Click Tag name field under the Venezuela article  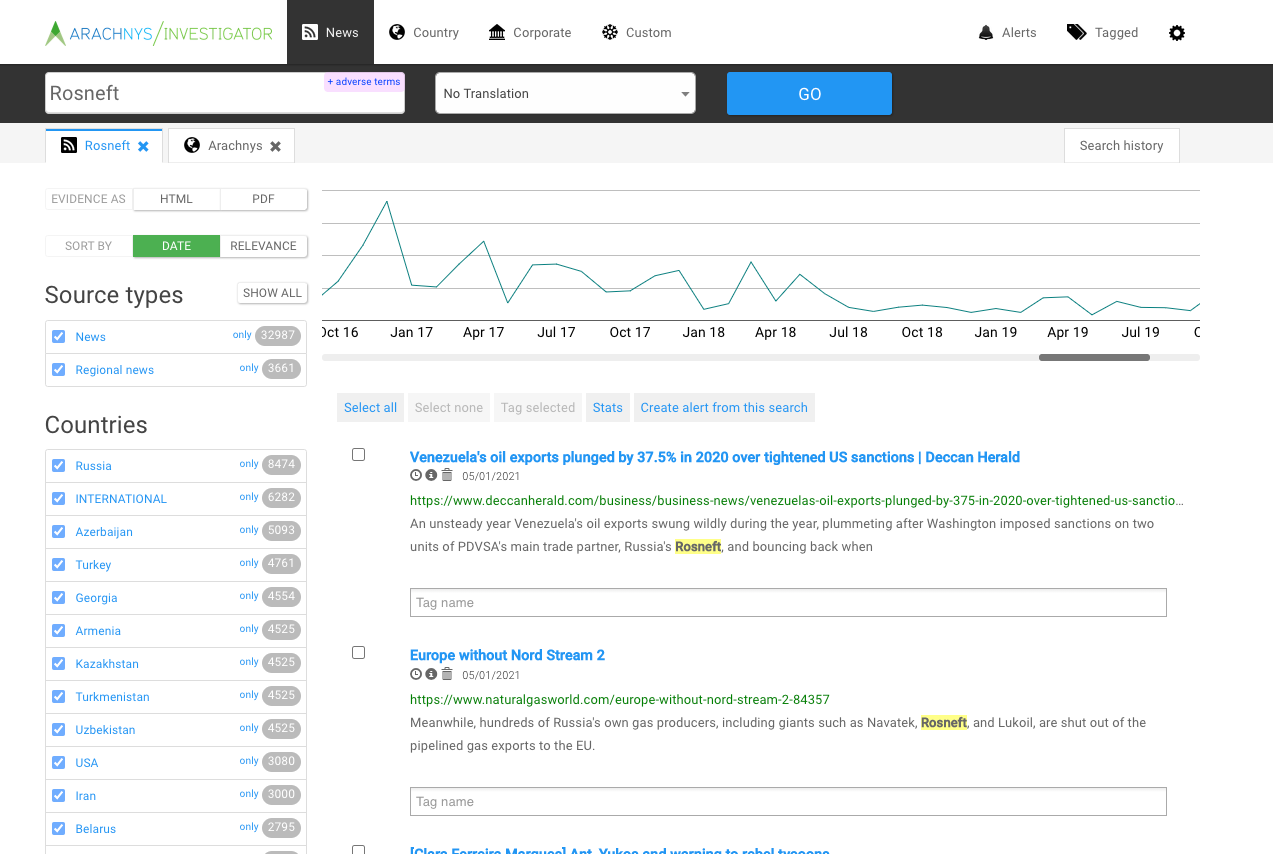pyautogui.click(x=788, y=603)
